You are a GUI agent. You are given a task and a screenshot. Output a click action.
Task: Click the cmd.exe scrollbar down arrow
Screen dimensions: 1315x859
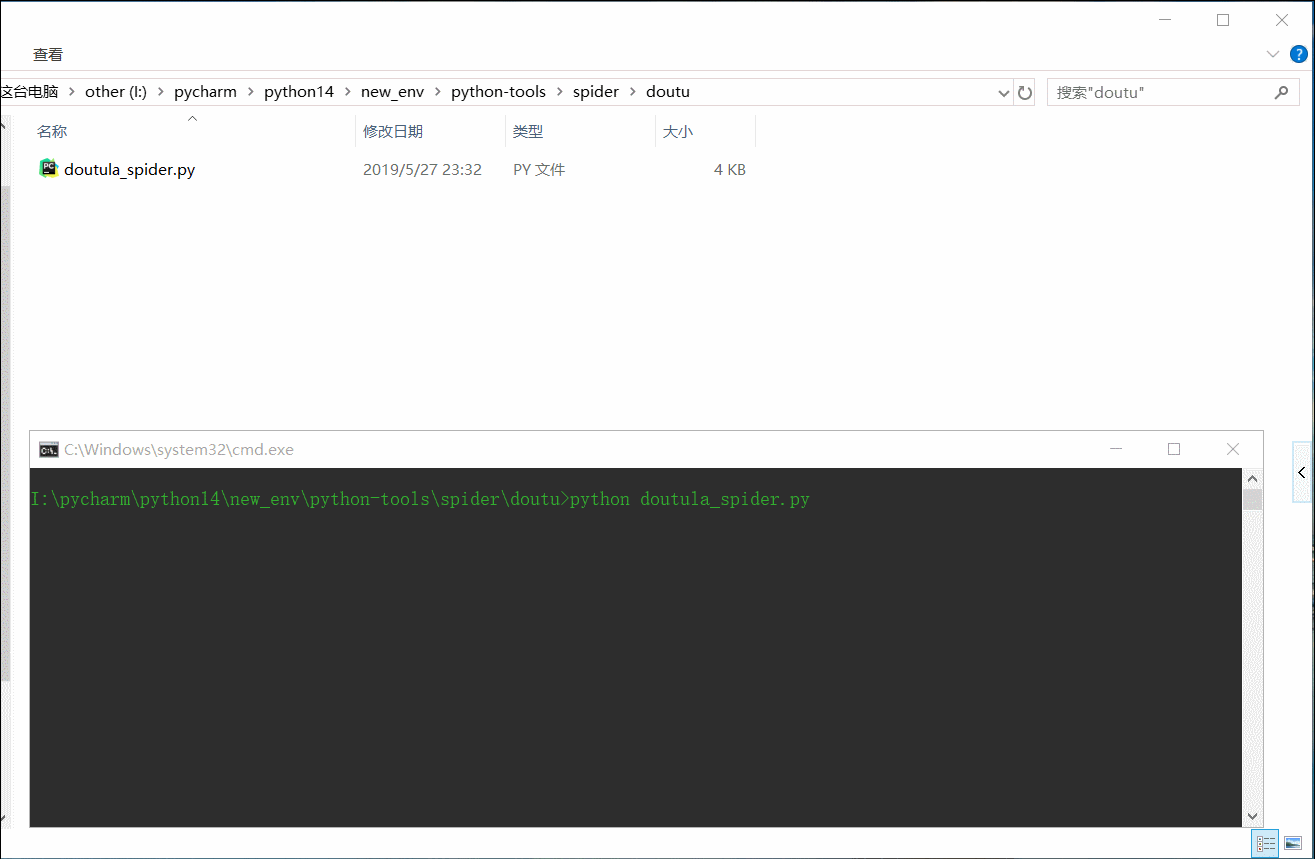(x=1252, y=817)
